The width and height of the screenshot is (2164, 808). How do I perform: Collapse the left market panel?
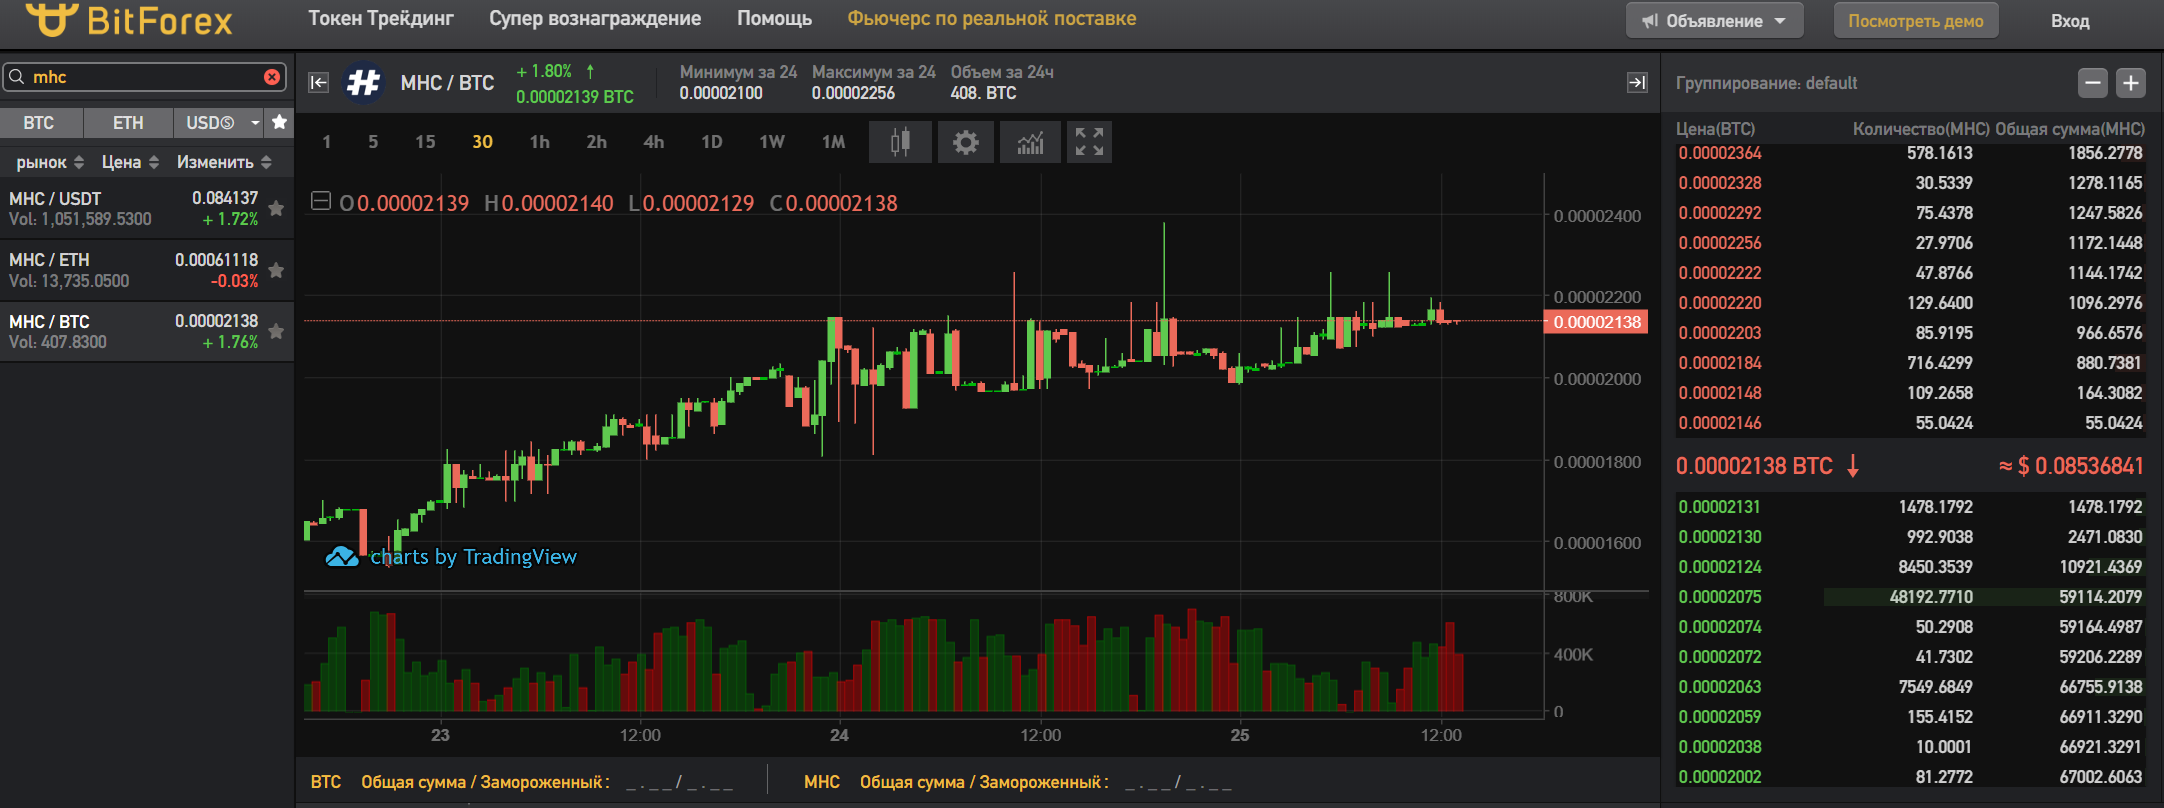pos(318,82)
